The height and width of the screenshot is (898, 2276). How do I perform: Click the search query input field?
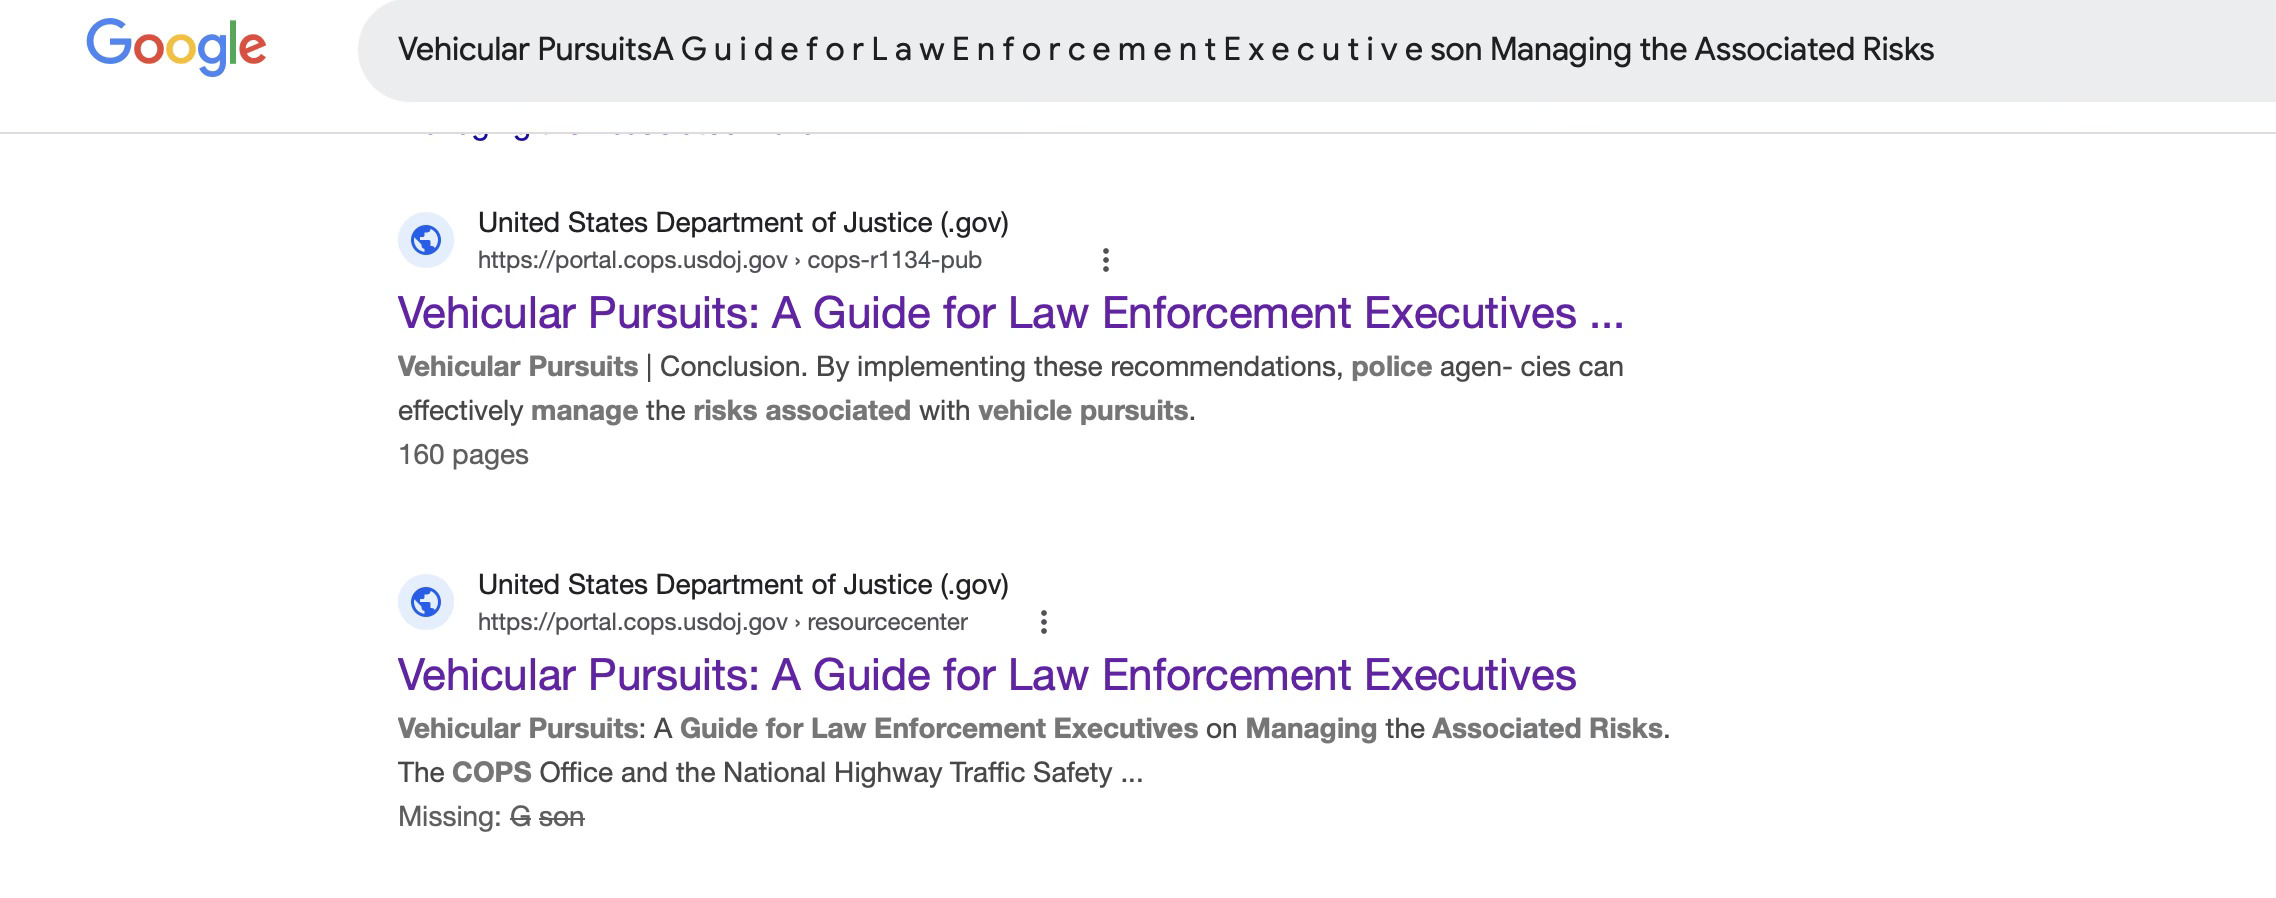(x=1316, y=50)
